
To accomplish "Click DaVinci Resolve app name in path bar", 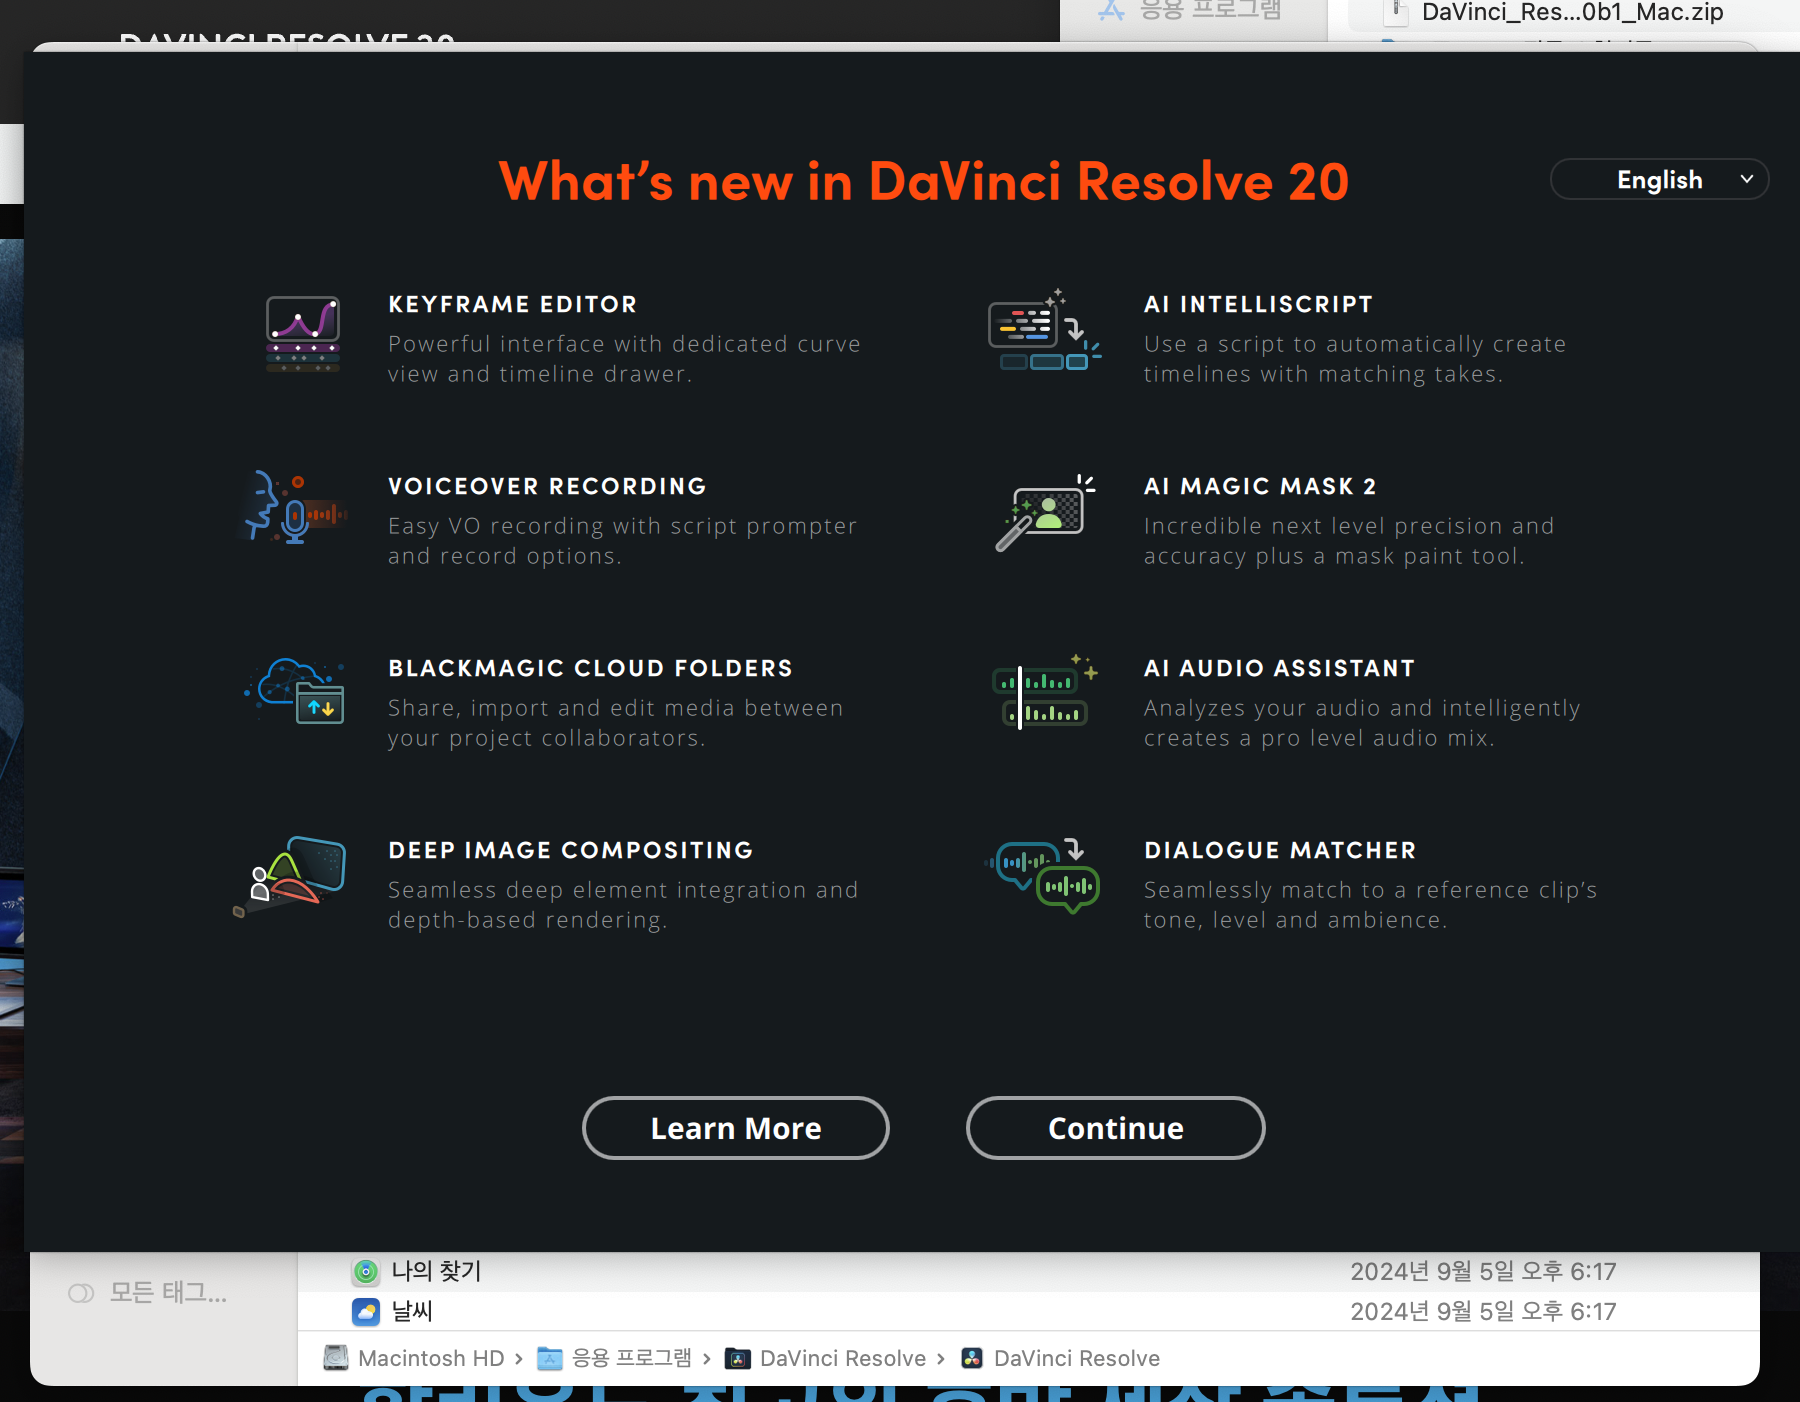I will [1077, 1358].
